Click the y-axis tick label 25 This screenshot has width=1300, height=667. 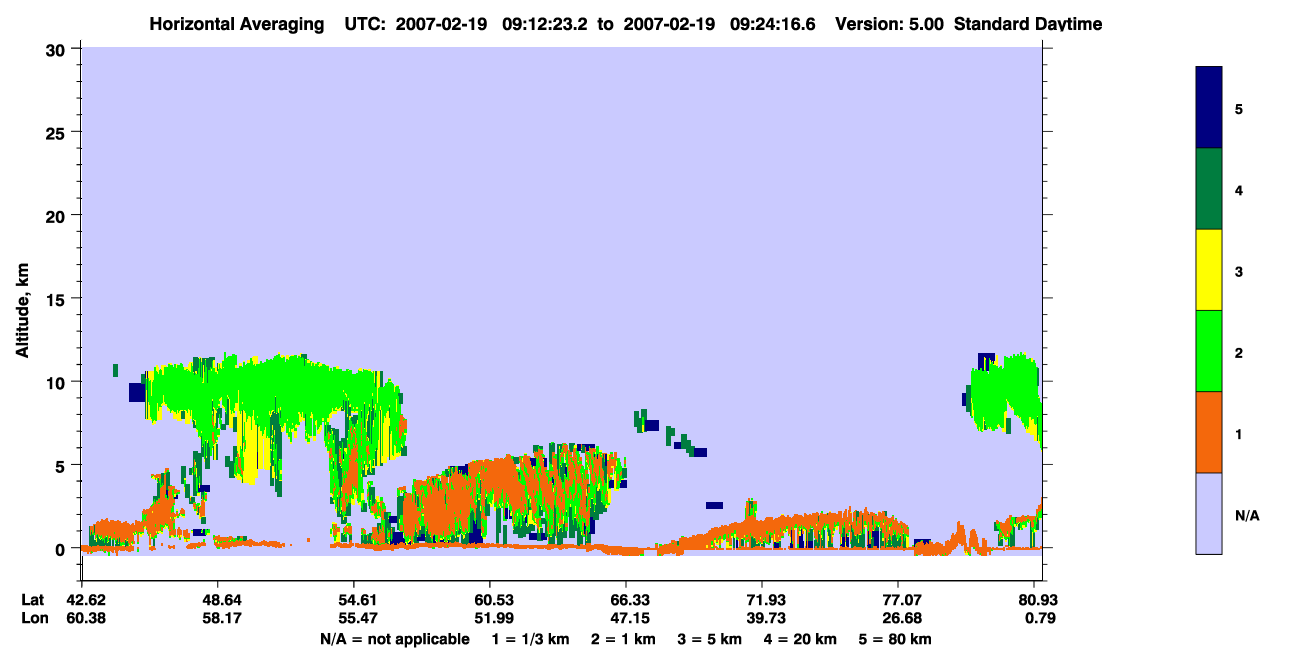coord(58,132)
